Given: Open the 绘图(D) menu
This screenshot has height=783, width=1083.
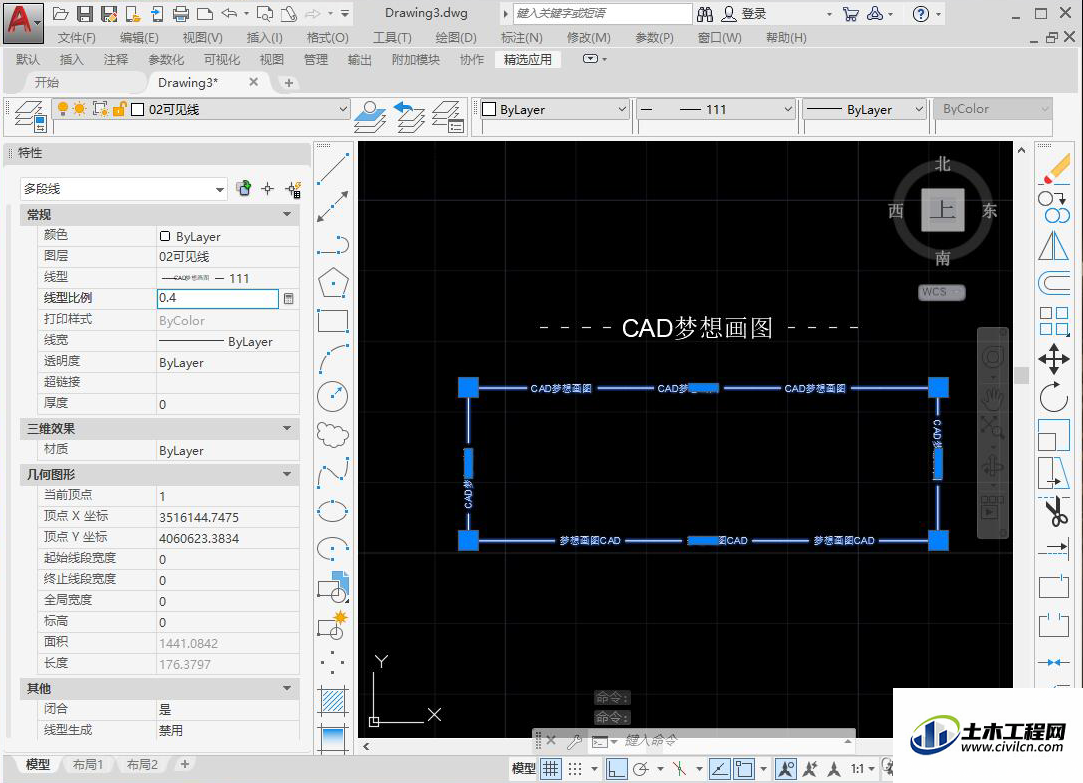Looking at the screenshot, I should click(x=456, y=37).
